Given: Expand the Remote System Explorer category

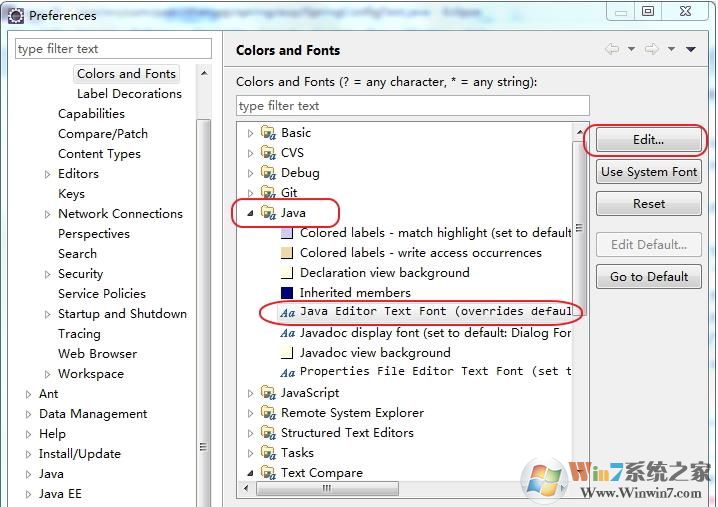Looking at the screenshot, I should pos(250,413).
